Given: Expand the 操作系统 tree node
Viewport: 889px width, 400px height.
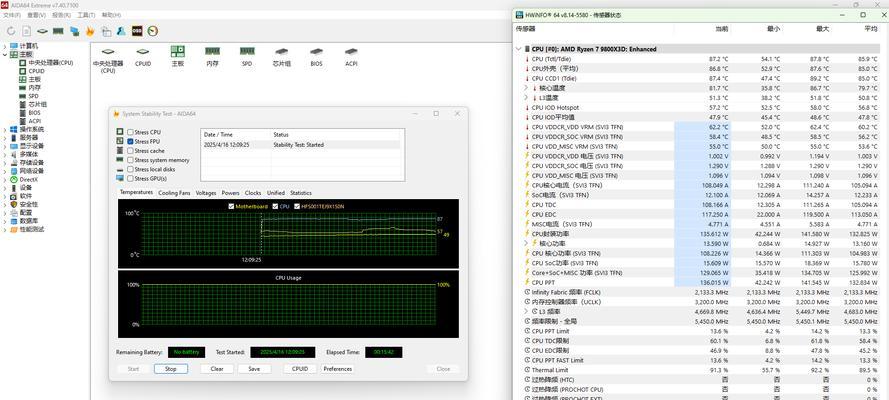Looking at the screenshot, I should click(x=5, y=129).
